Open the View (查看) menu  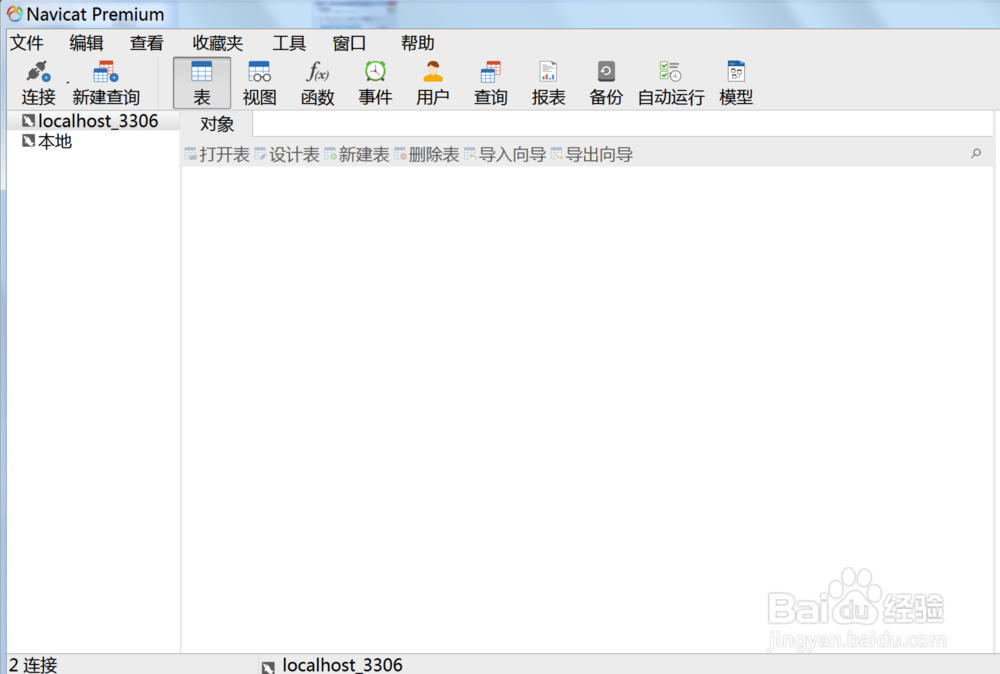point(147,43)
